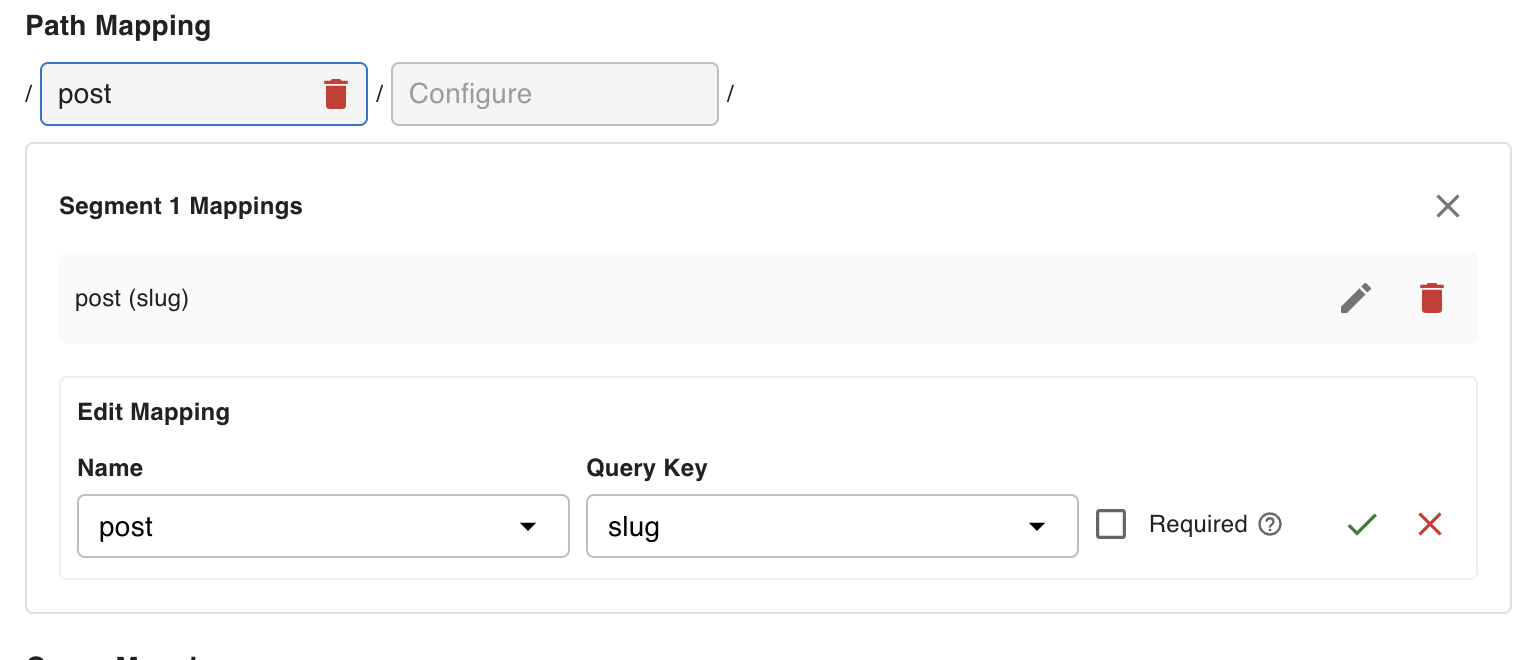
Task: Expand the Query Key field's dropdown arrow
Action: pyautogui.click(x=1037, y=527)
